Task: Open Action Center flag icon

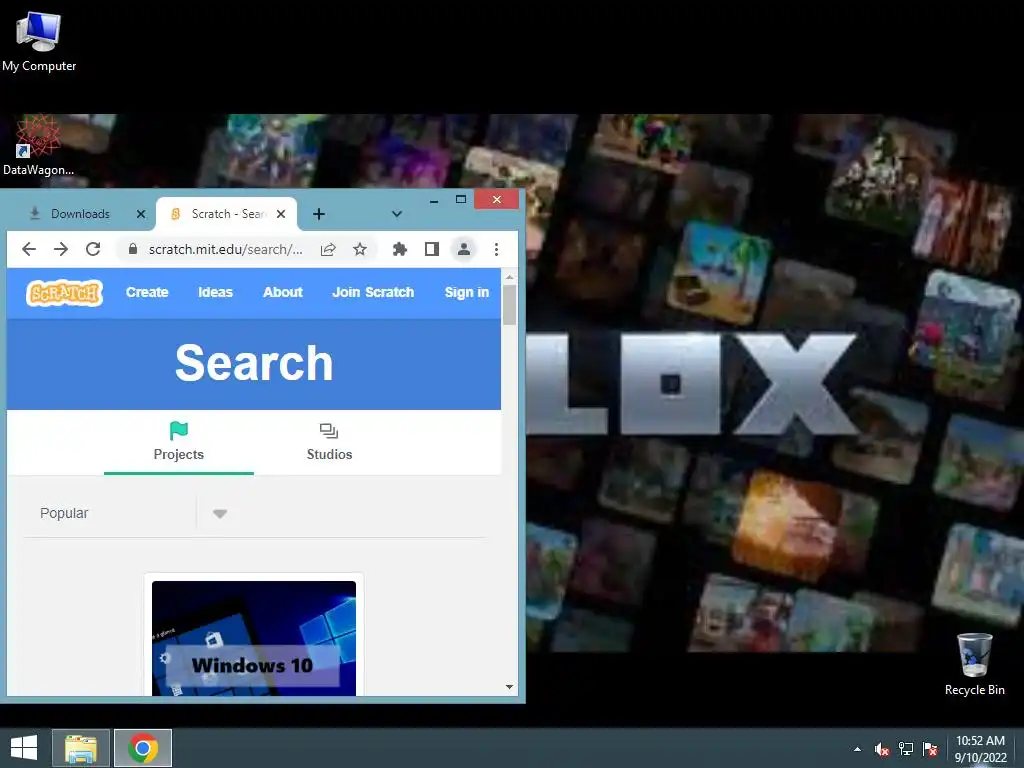Action: [930, 749]
